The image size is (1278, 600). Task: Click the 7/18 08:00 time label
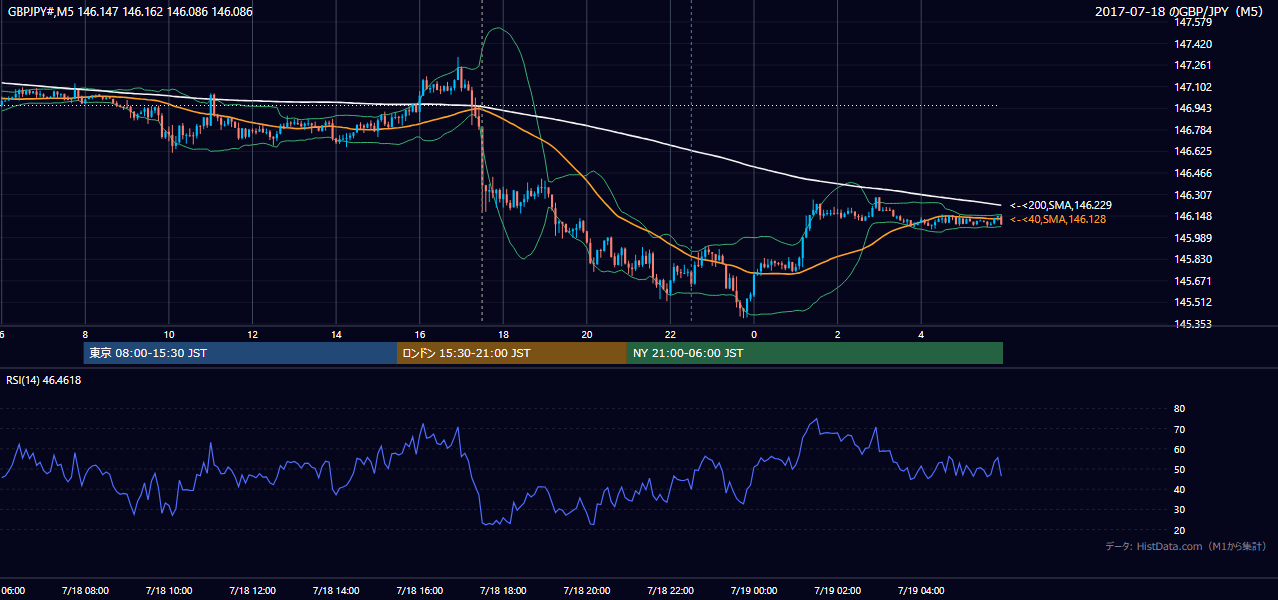point(84,590)
